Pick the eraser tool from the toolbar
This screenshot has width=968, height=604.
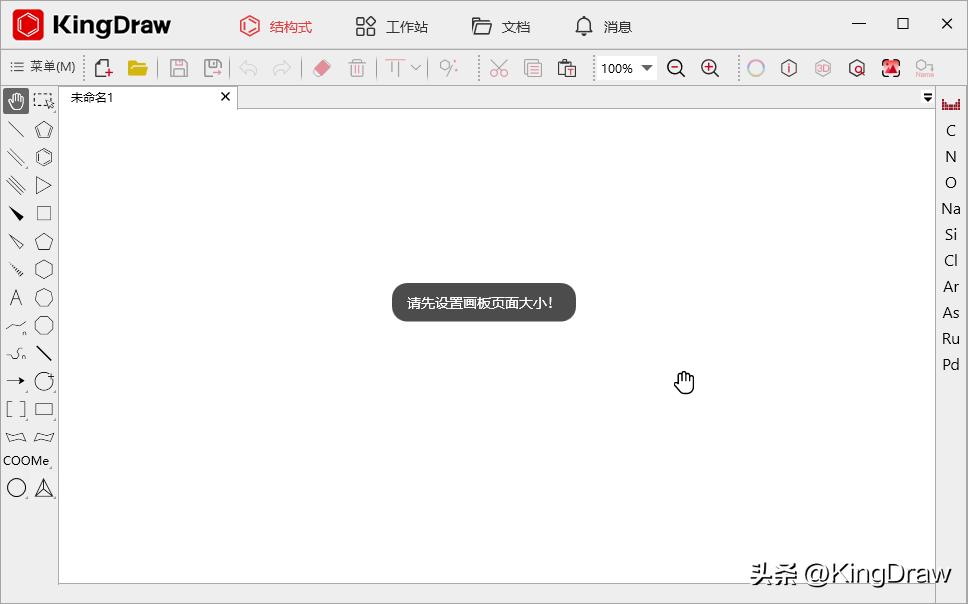(x=320, y=68)
